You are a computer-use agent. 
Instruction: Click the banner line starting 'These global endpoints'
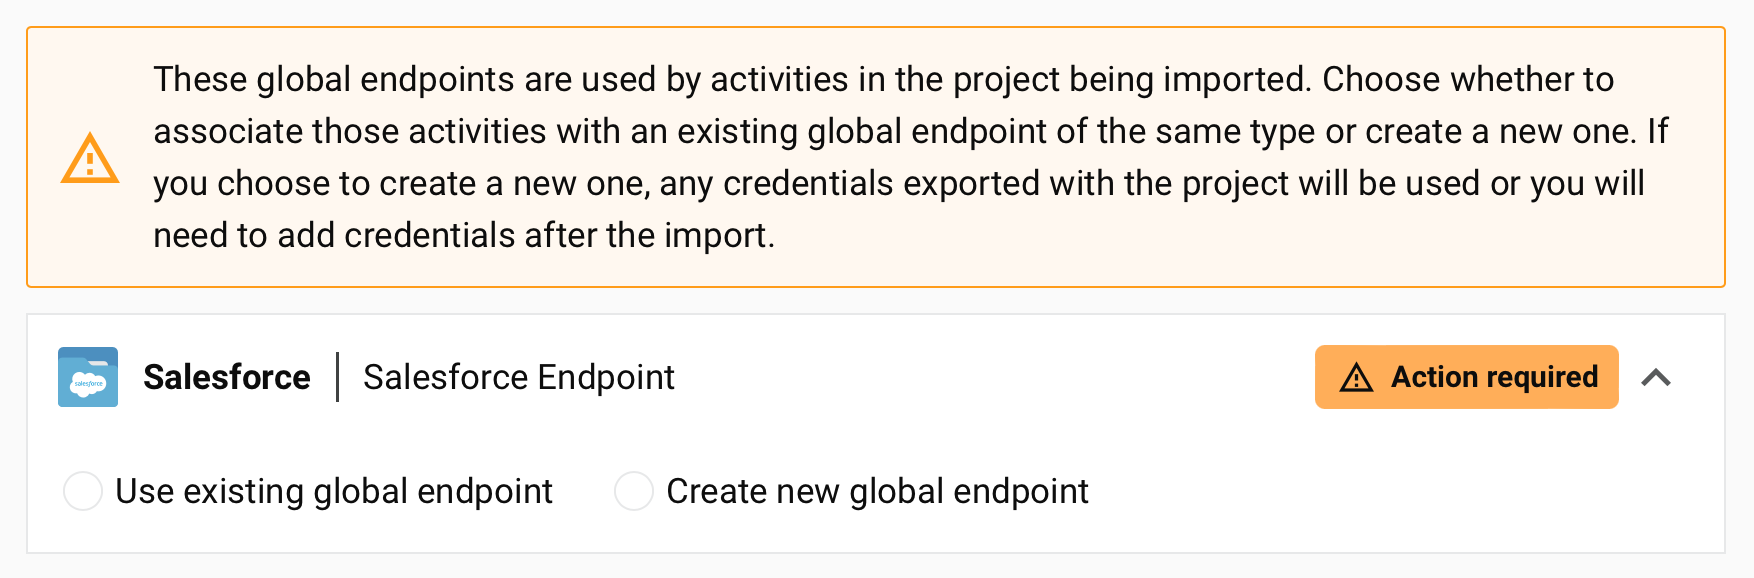[883, 79]
